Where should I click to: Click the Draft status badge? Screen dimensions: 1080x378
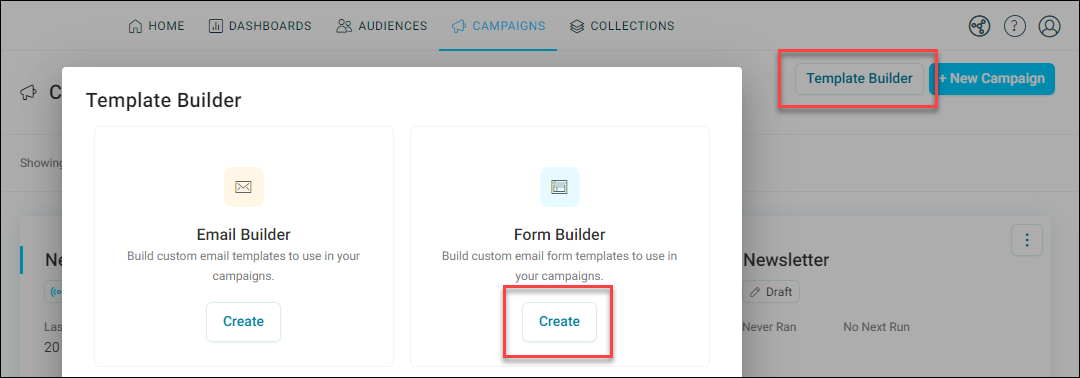[771, 292]
